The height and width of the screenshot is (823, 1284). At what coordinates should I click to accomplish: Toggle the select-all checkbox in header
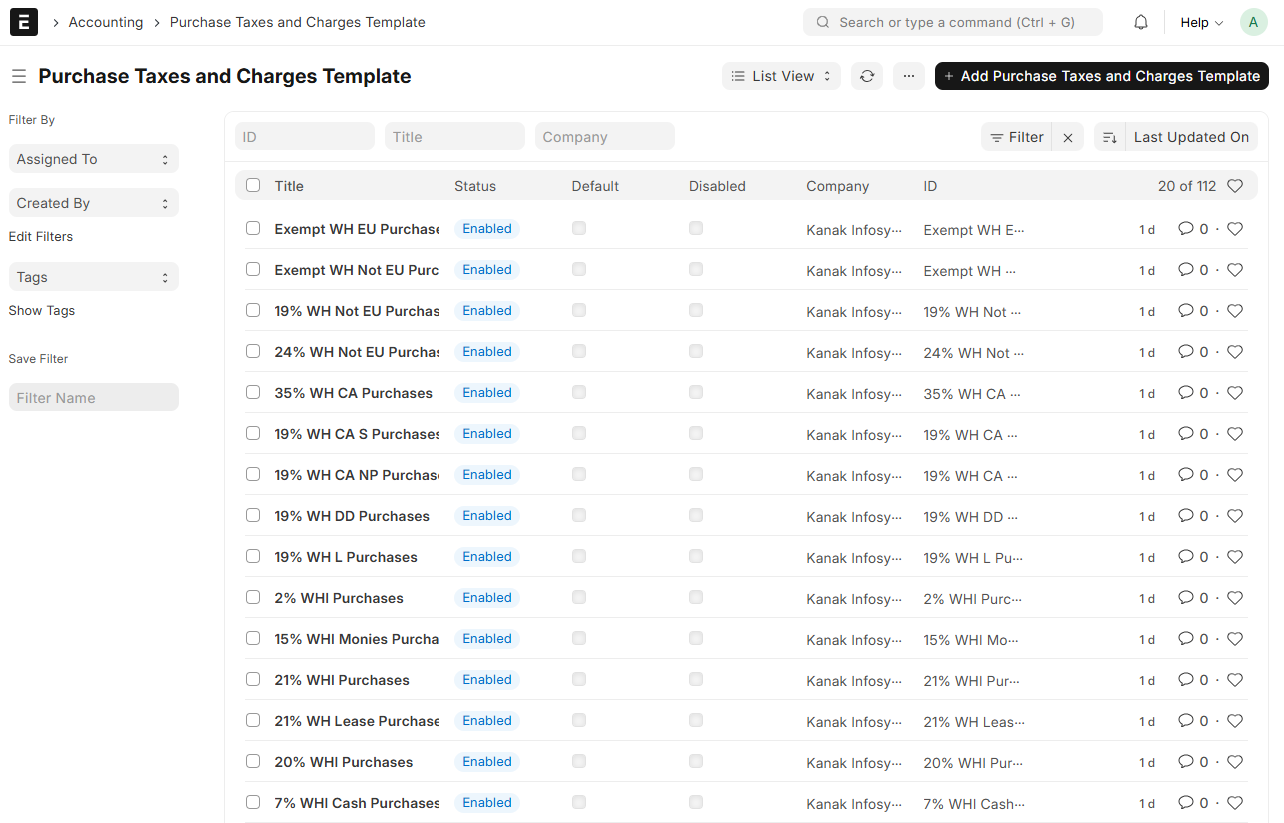(253, 185)
